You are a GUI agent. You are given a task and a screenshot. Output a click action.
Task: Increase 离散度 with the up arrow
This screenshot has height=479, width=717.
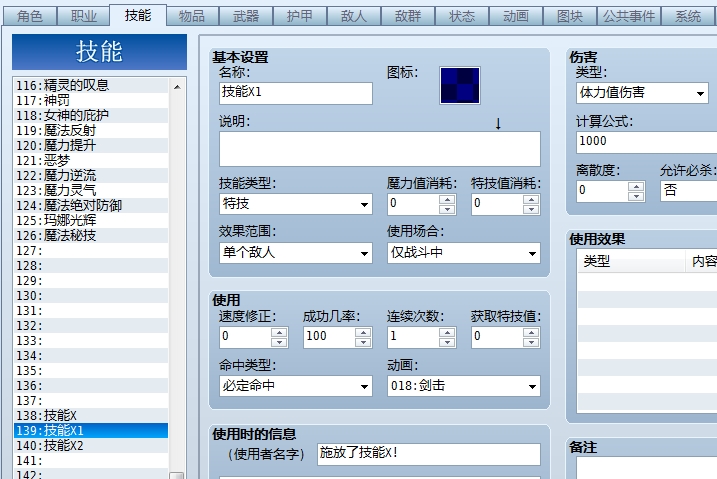coord(636,186)
